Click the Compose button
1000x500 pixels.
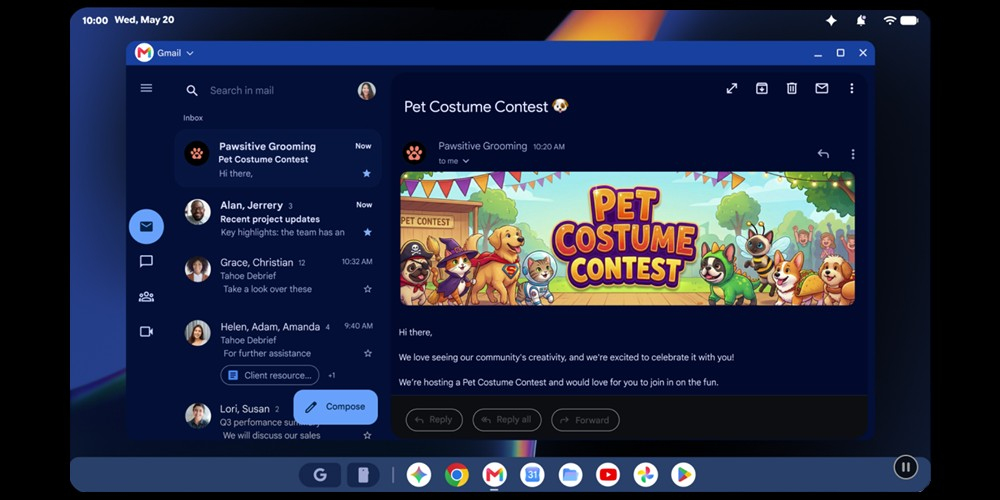335,407
